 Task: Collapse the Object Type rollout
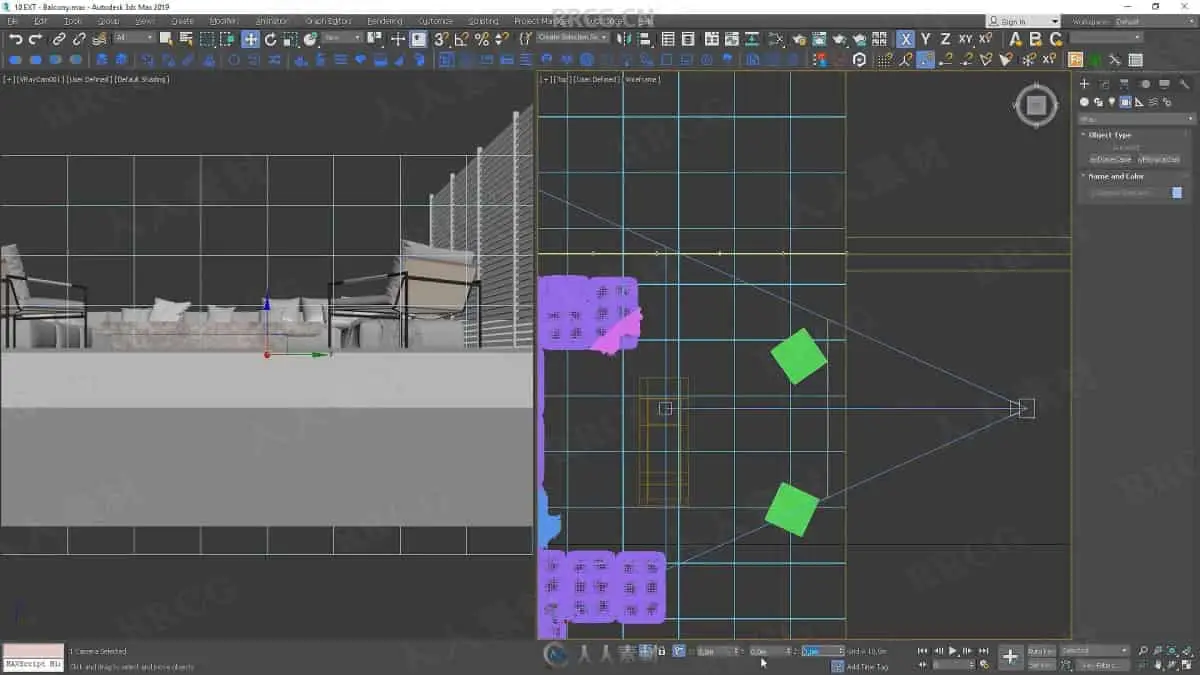pyautogui.click(x=1109, y=135)
